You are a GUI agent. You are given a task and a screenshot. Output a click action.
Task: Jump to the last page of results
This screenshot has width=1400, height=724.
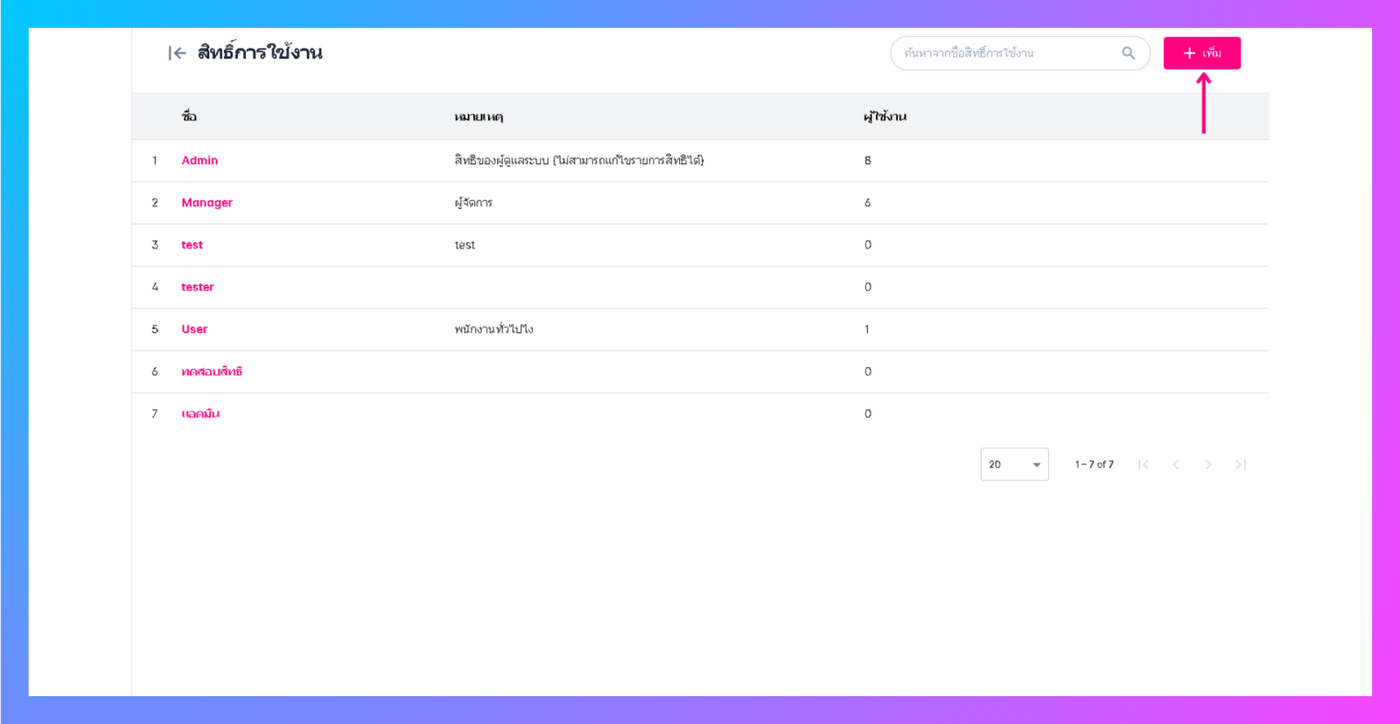[x=1241, y=465]
